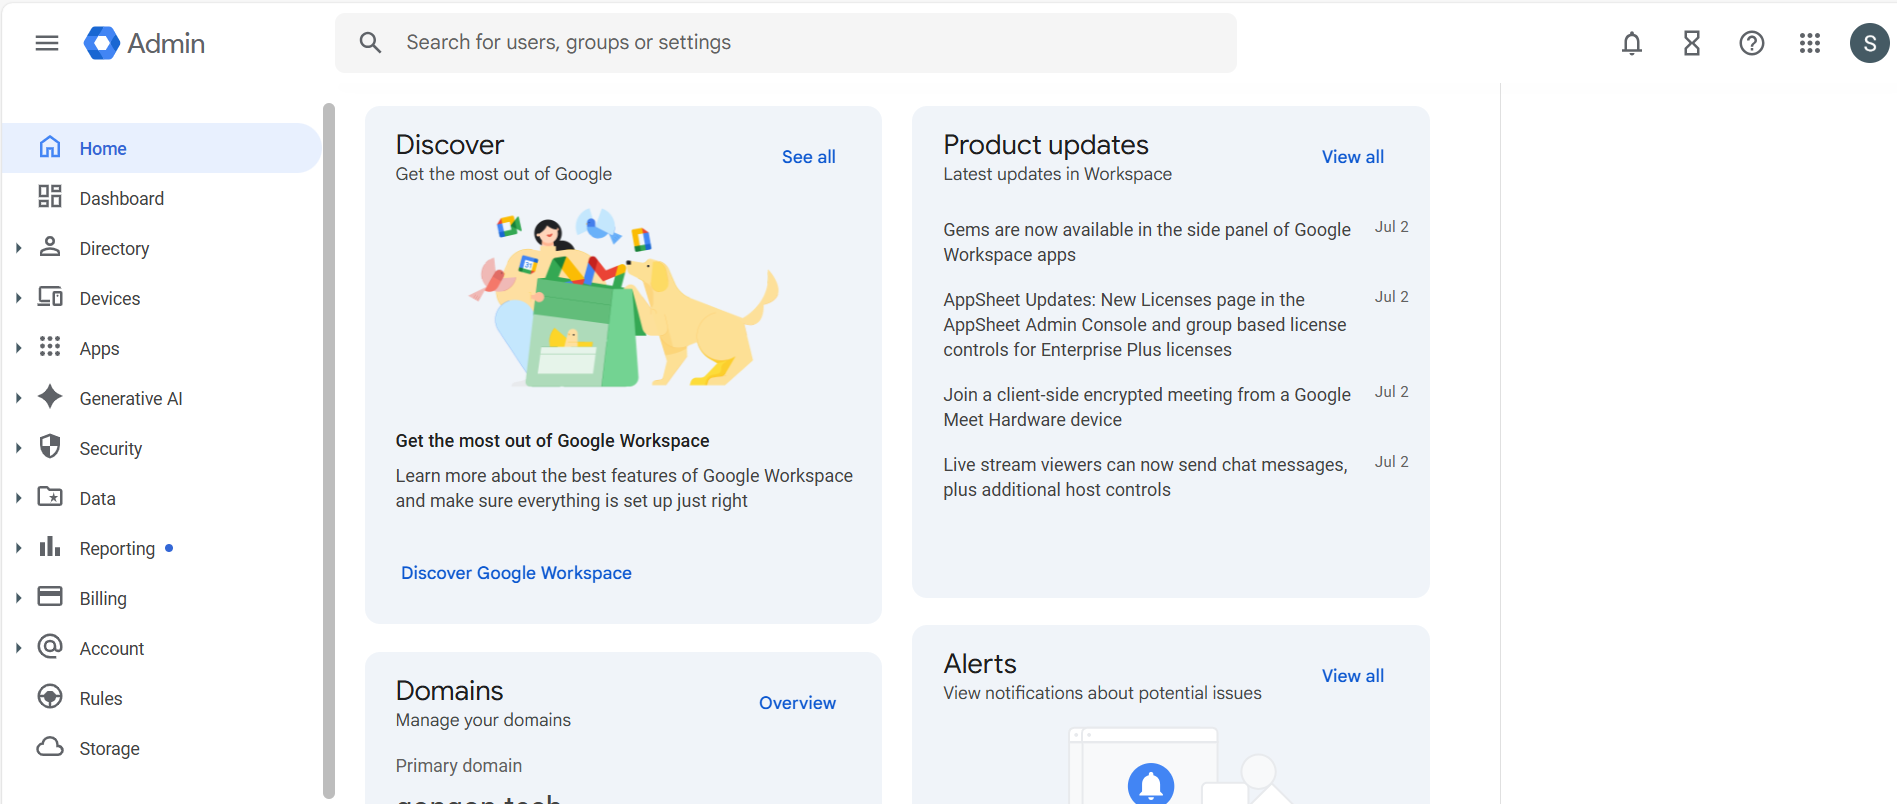Open the help question mark icon
The width and height of the screenshot is (1897, 804).
(x=1752, y=43)
